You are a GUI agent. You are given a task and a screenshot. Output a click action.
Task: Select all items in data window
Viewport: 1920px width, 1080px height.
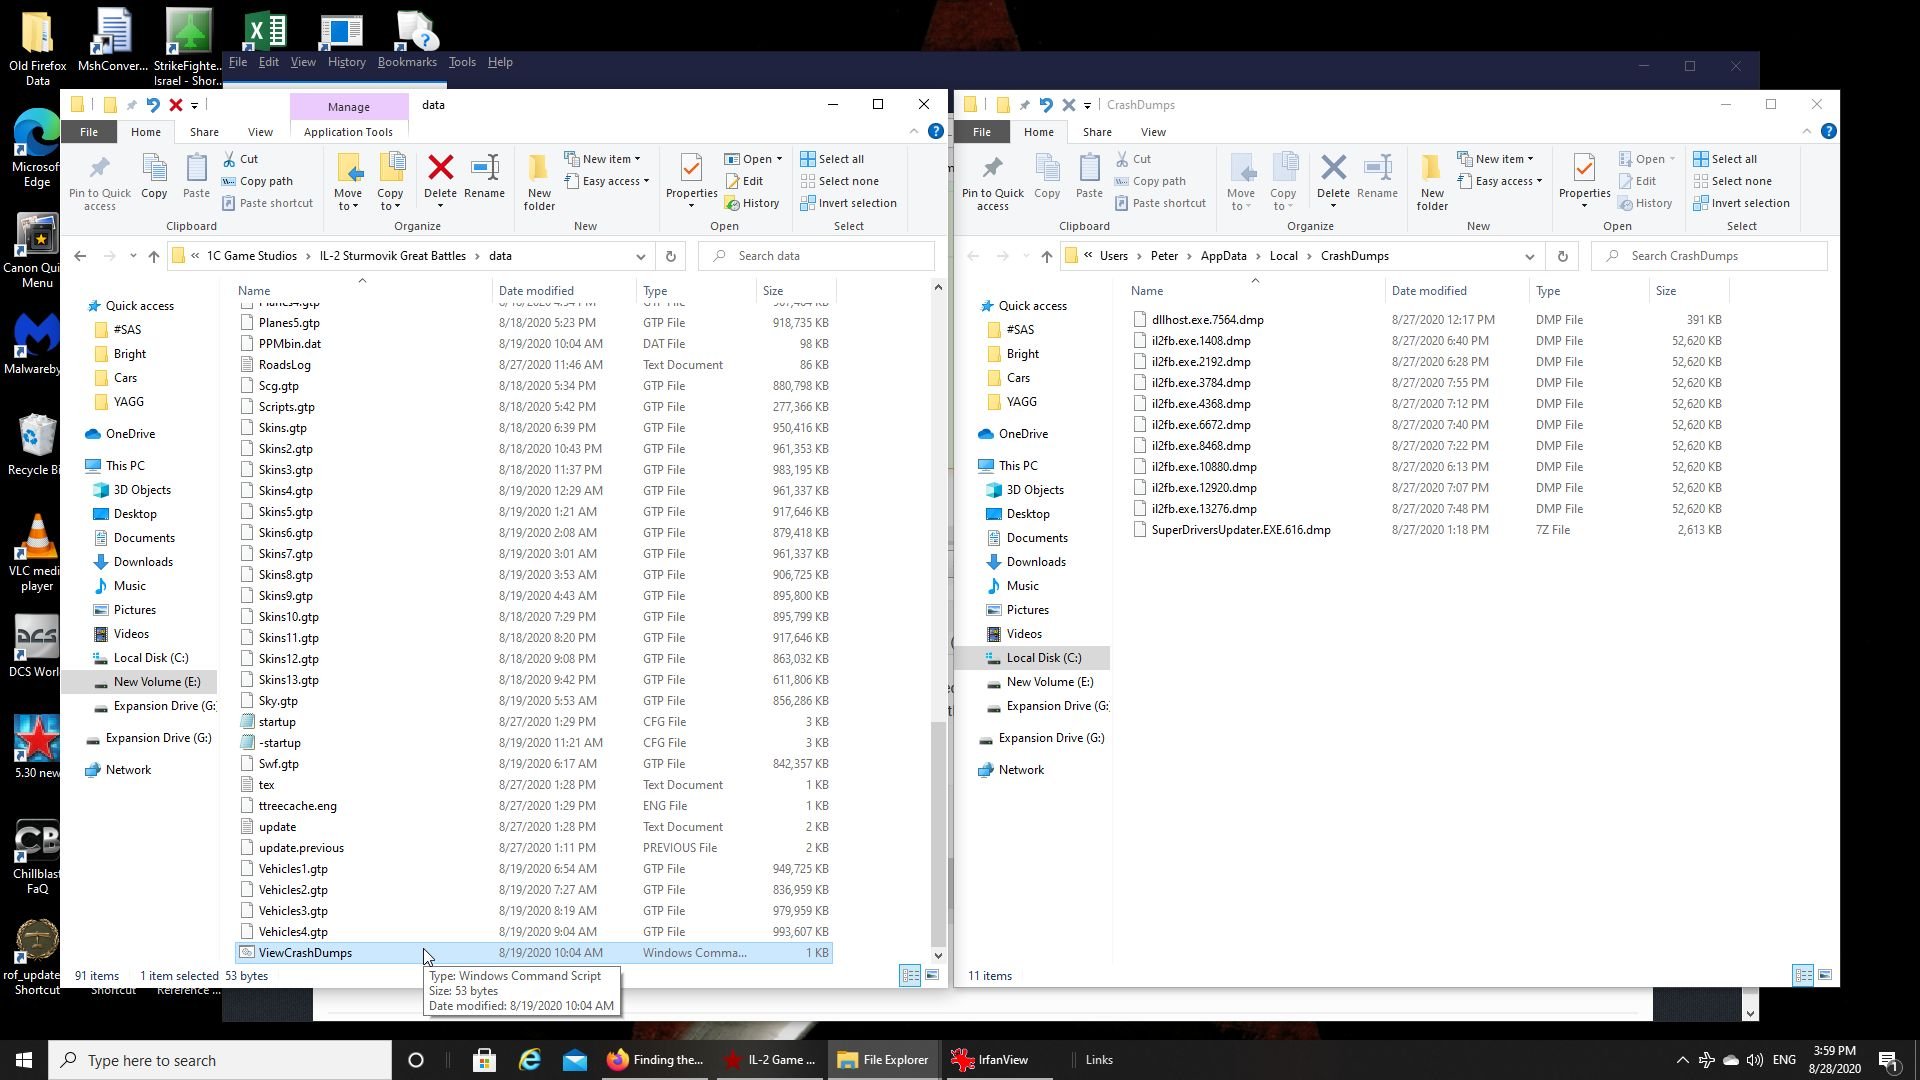pyautogui.click(x=832, y=159)
